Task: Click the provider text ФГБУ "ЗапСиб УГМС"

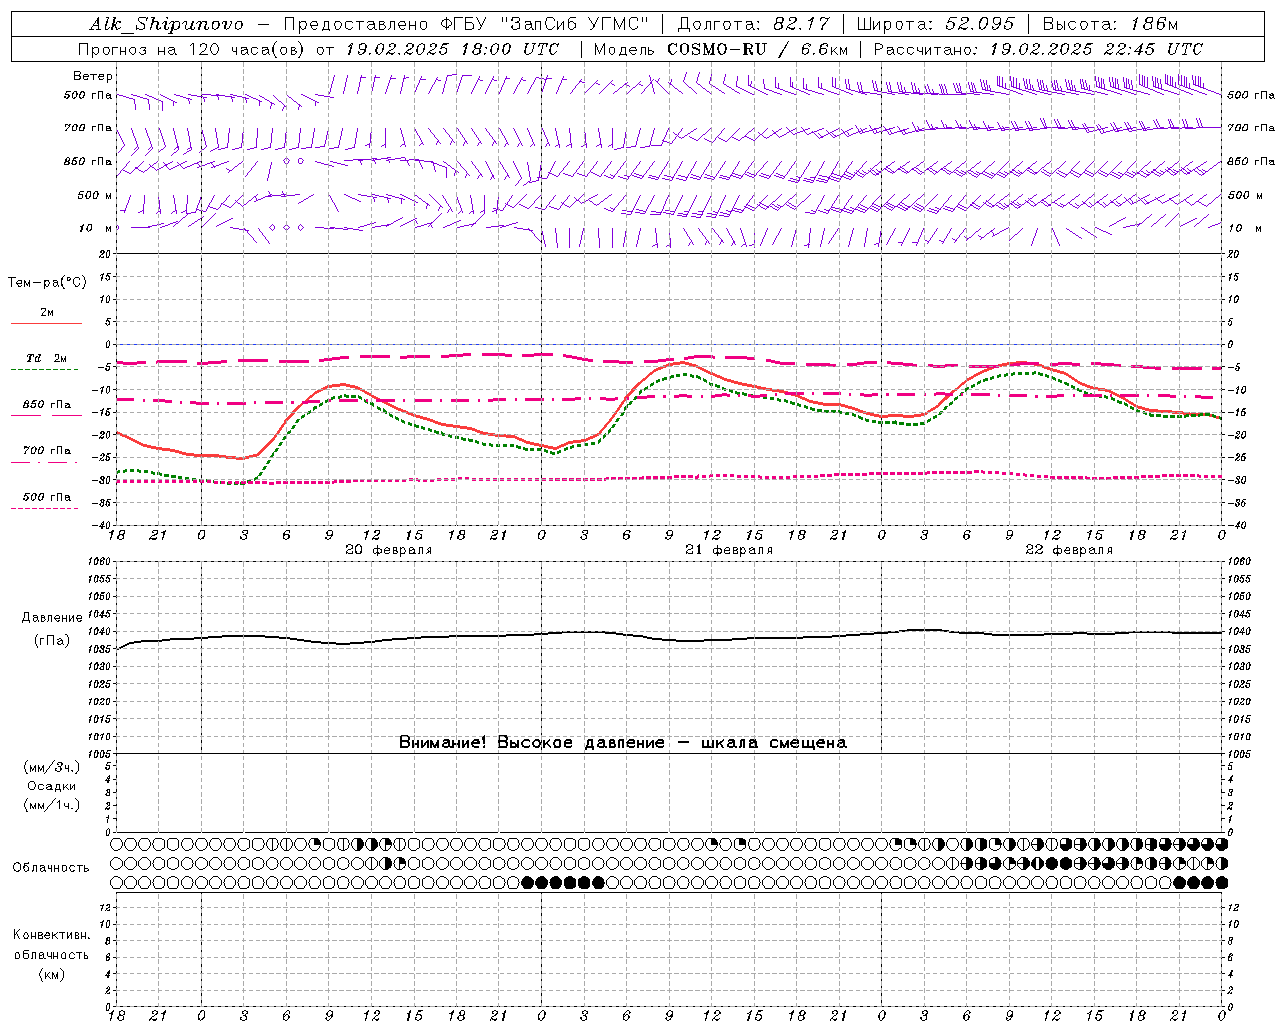Action: pos(544,24)
